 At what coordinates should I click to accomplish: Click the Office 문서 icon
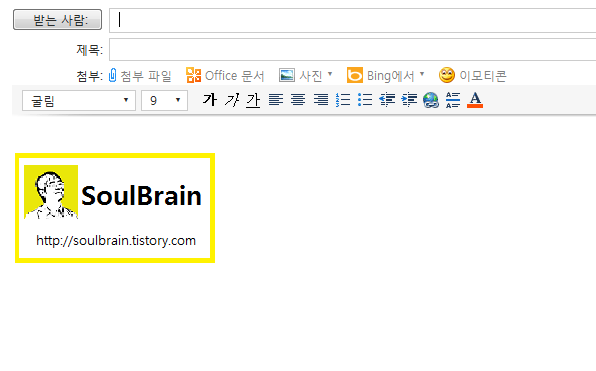[x=193, y=75]
